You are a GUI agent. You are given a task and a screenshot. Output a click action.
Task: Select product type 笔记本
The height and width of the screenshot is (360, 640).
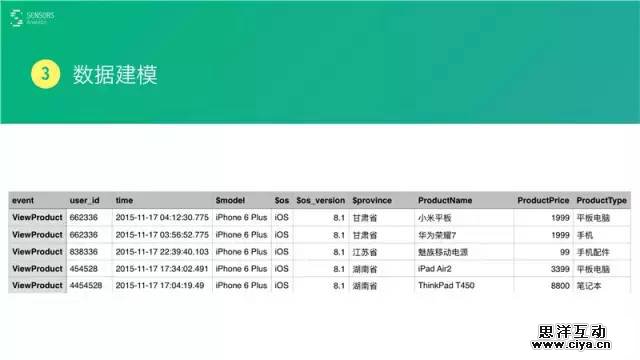pos(589,286)
